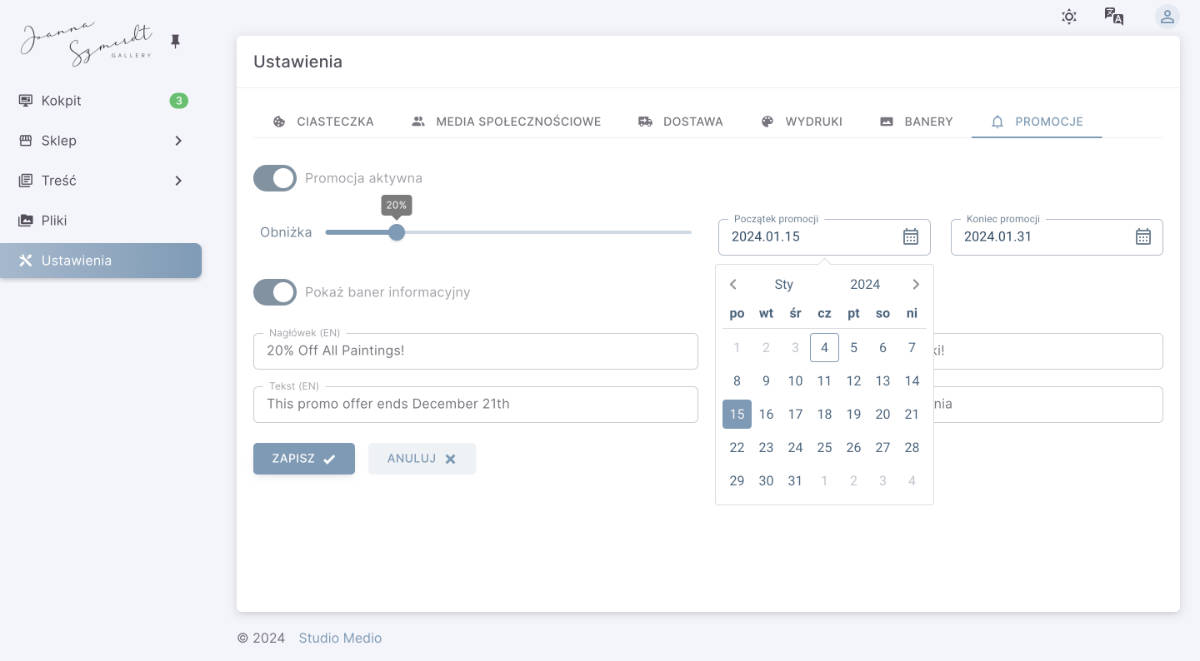
Task: Pick calendar day 26
Action: 853,447
